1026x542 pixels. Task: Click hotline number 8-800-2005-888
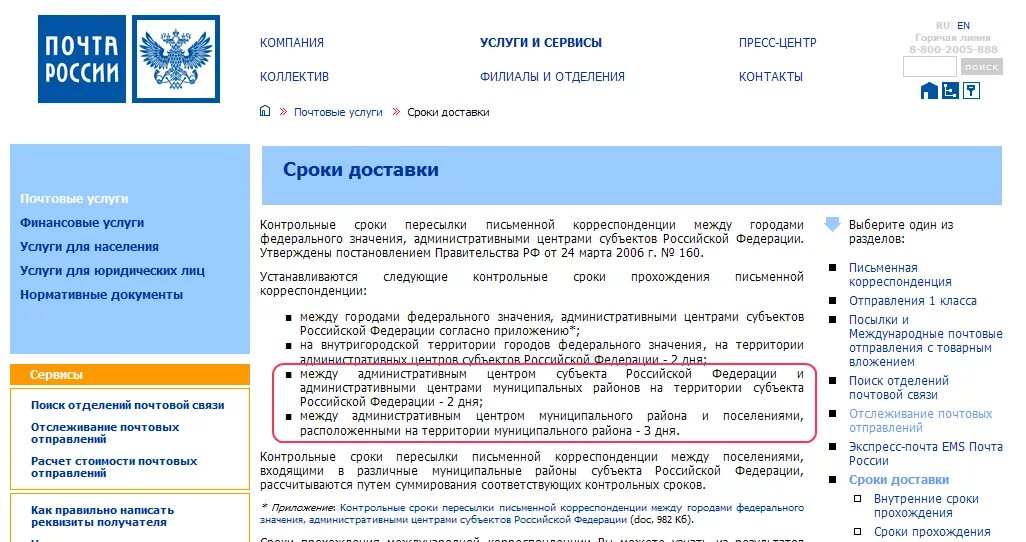click(953, 49)
